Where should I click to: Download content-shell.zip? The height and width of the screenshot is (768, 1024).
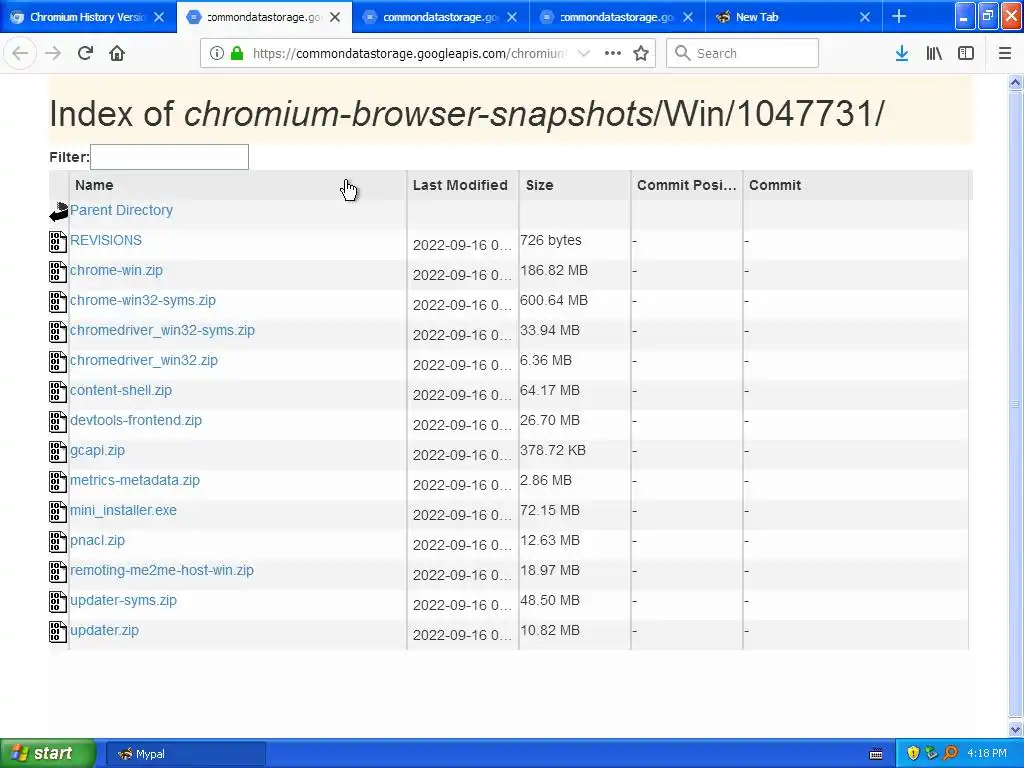[121, 391]
